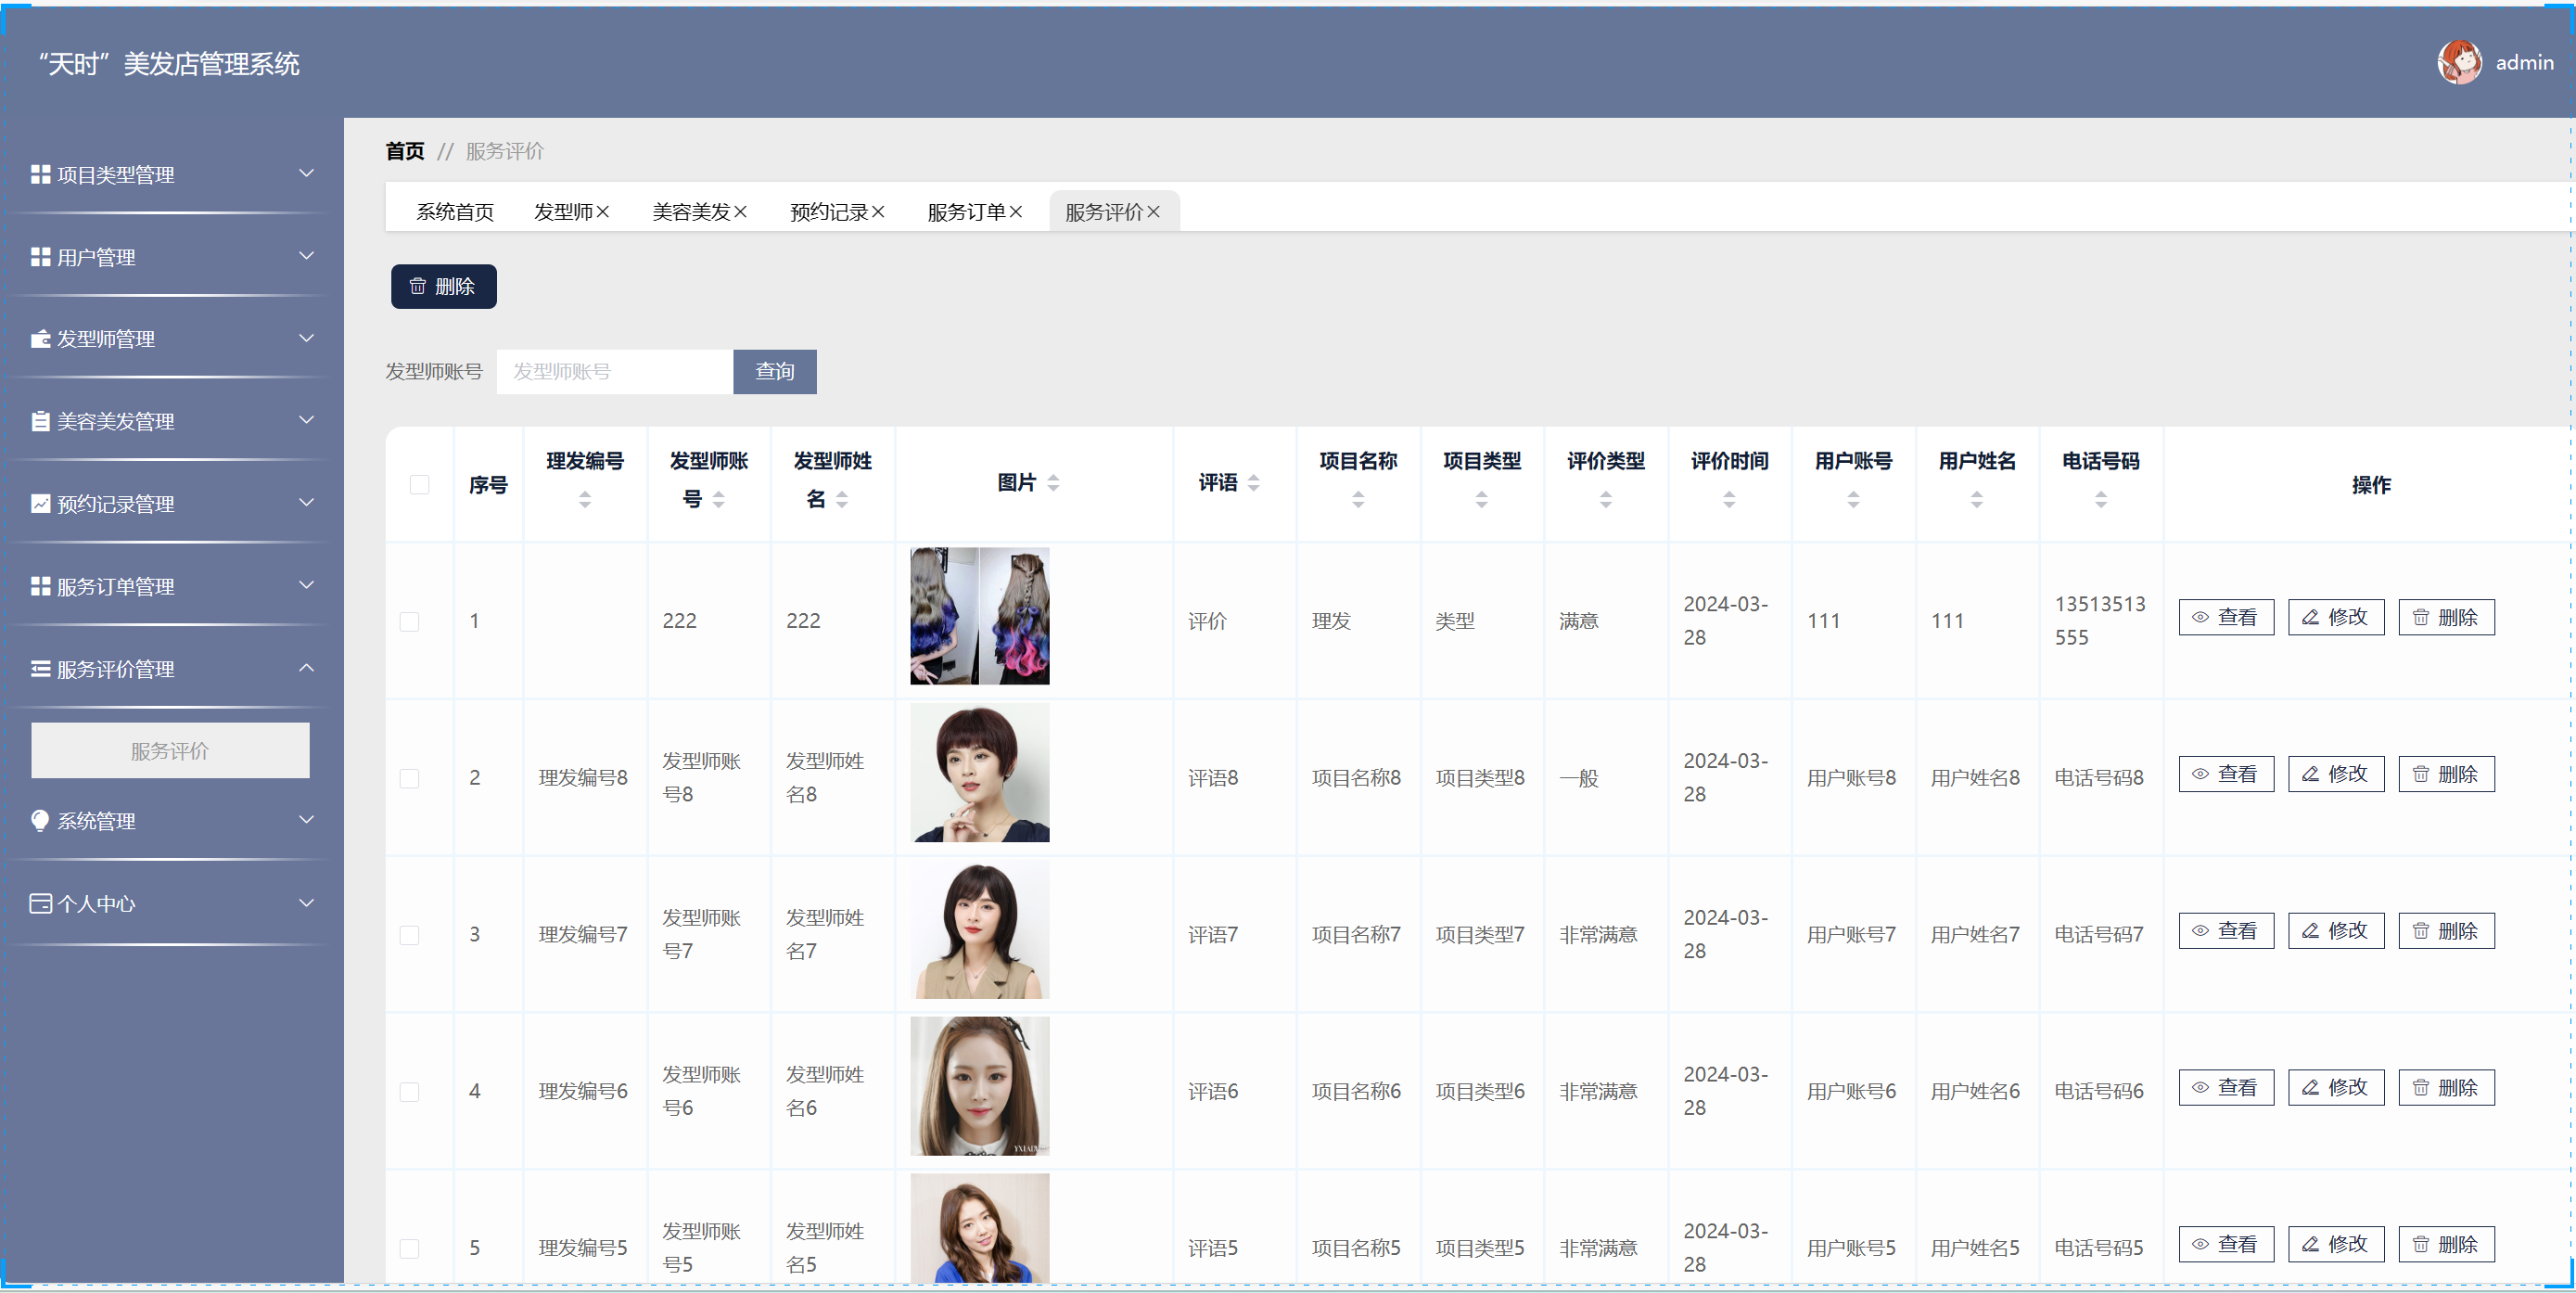Check the checkbox for row 3
This screenshot has height=1293, width=2576.
(x=409, y=935)
